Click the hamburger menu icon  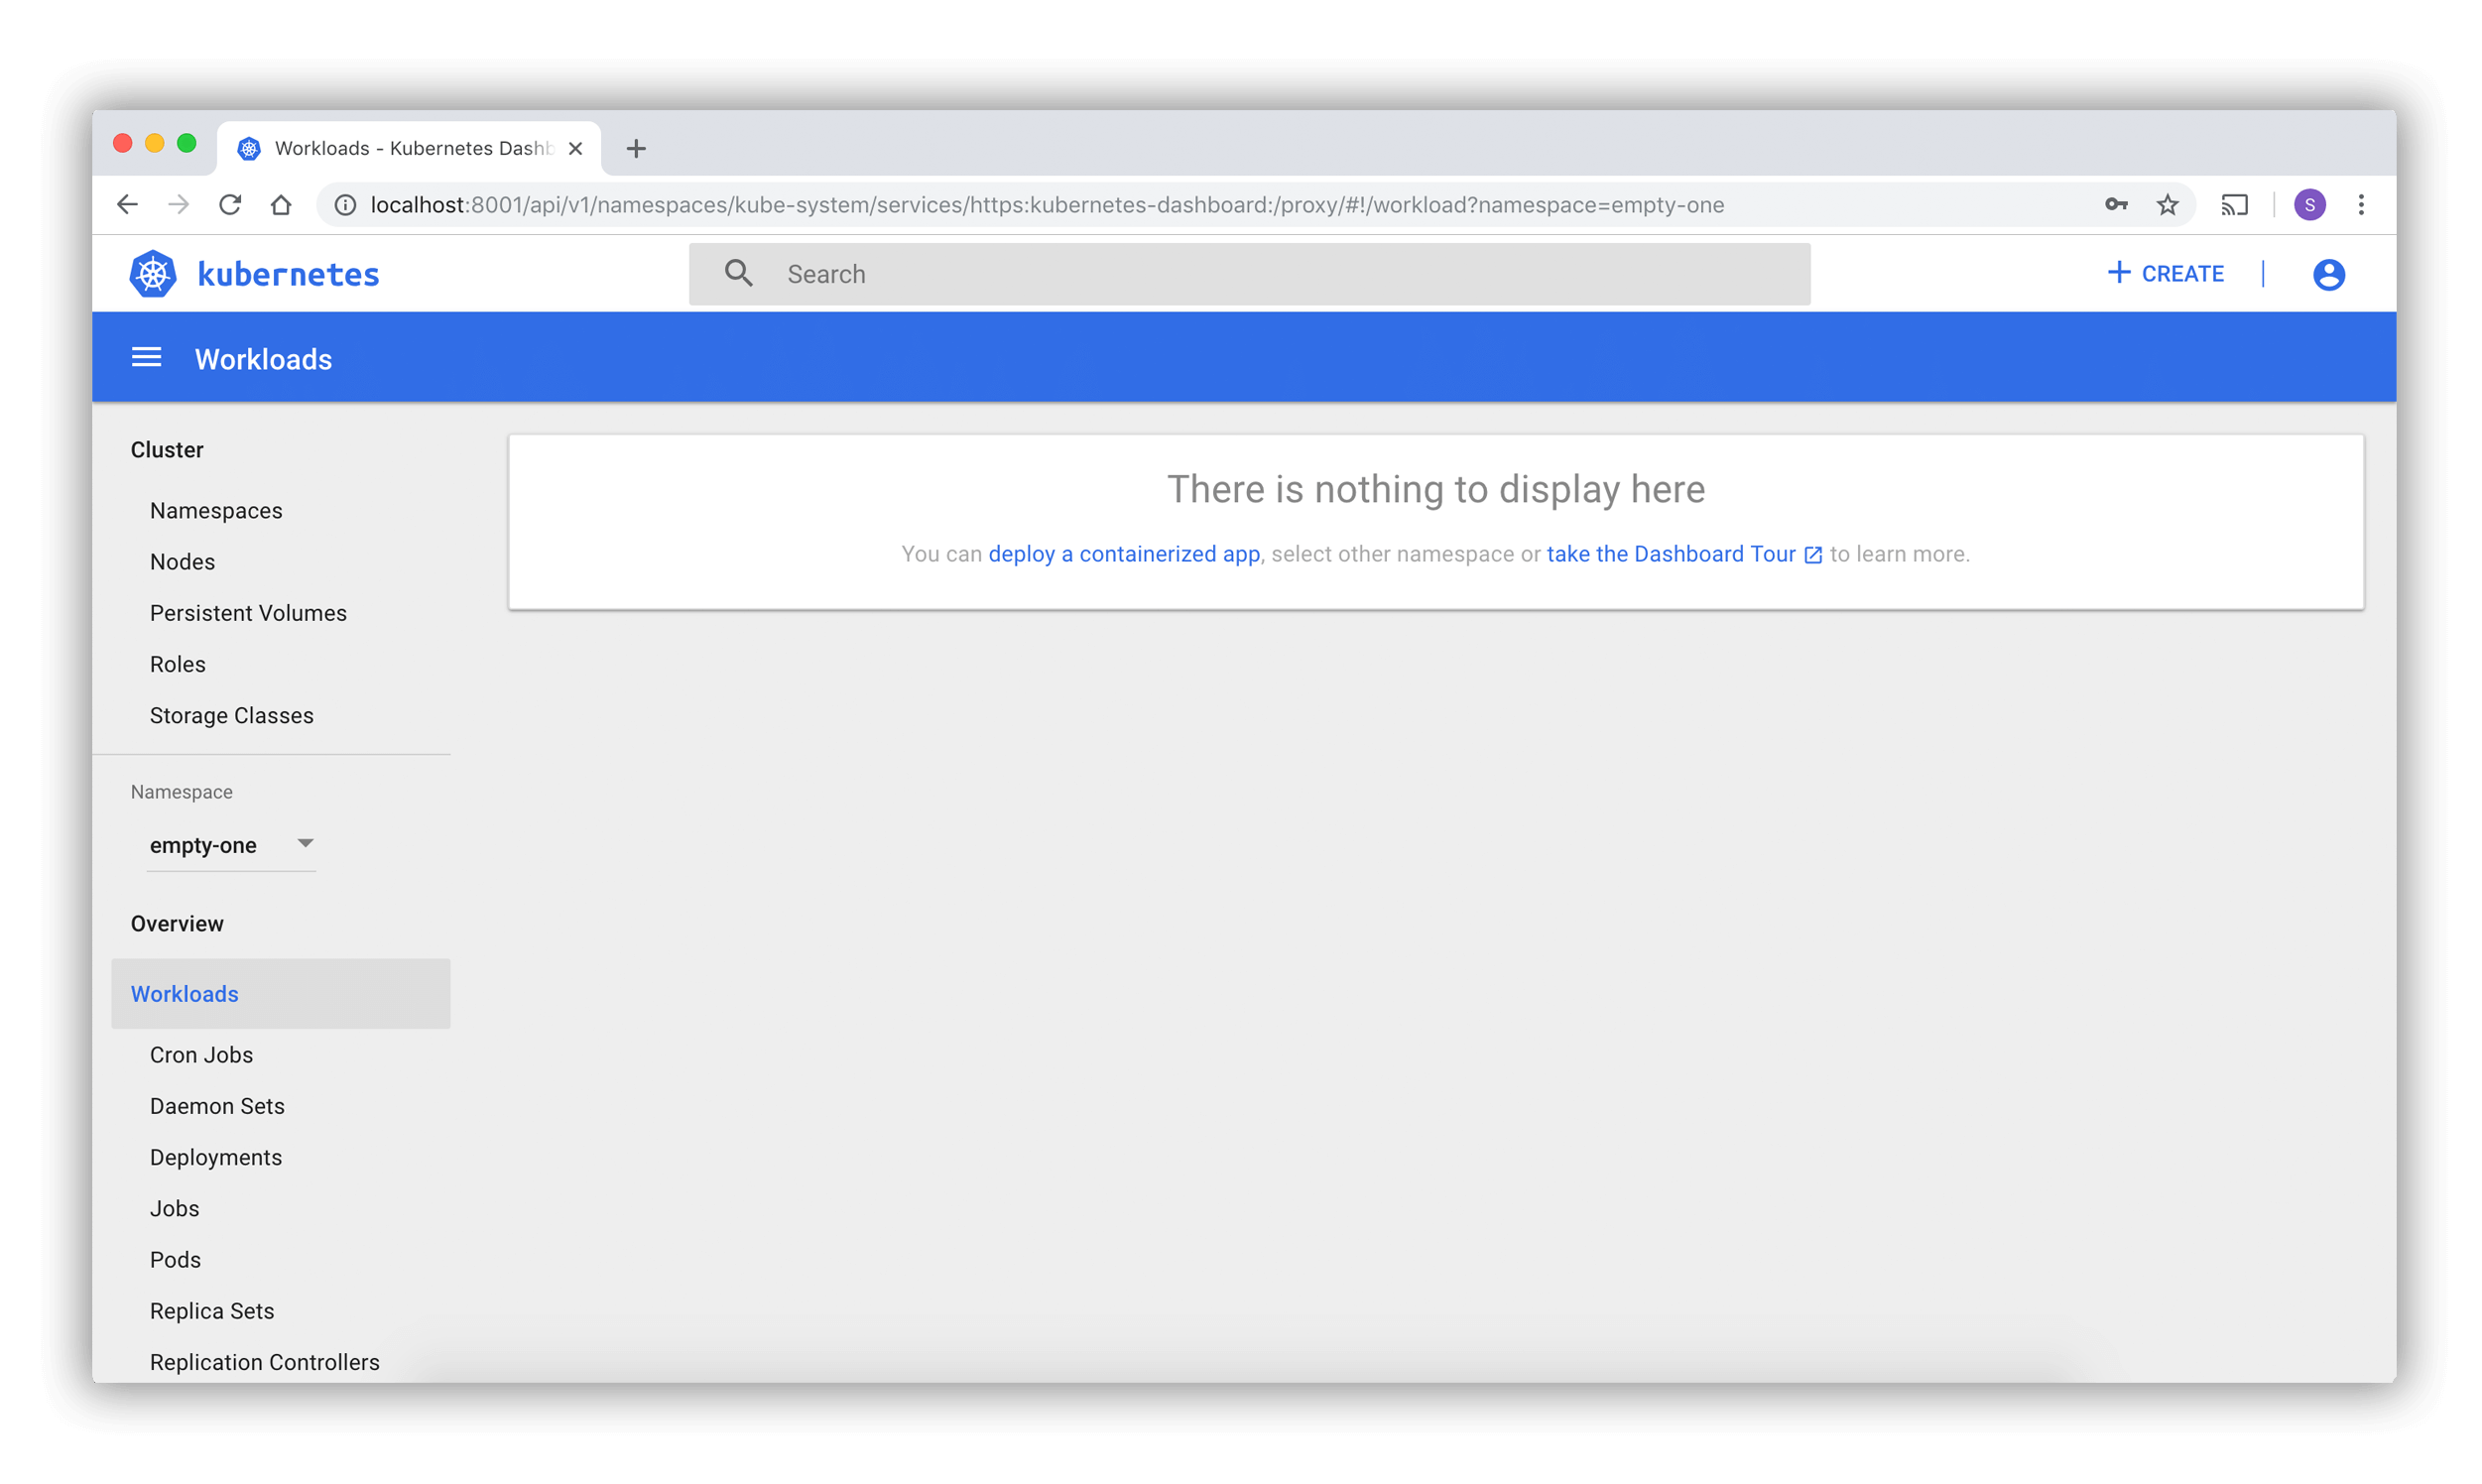click(149, 359)
